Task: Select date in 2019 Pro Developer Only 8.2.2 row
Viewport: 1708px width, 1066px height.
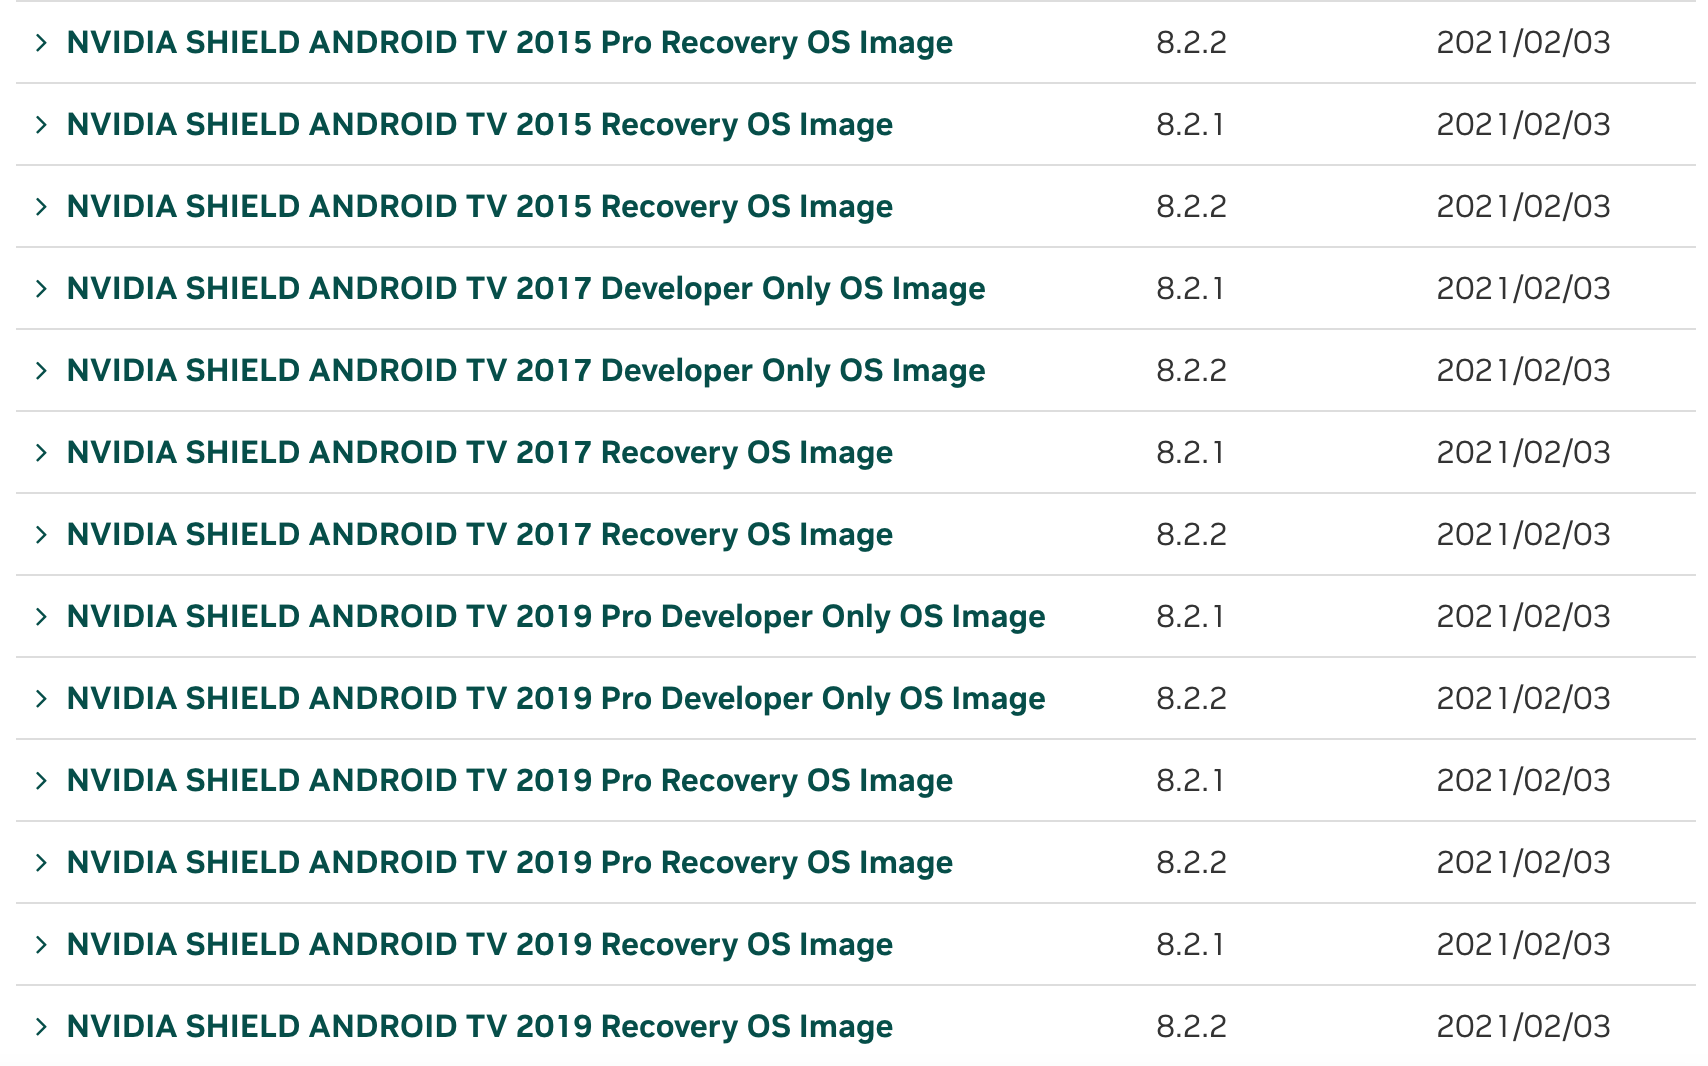Action: (x=1524, y=698)
